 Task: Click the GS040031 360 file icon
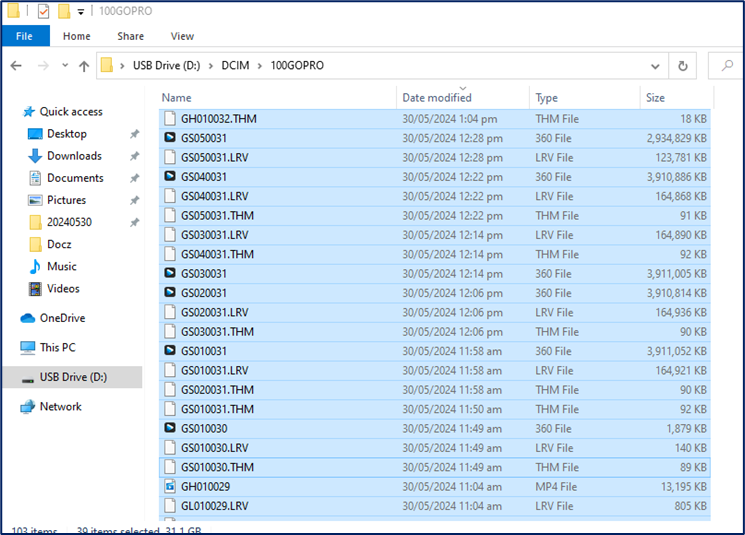(170, 176)
